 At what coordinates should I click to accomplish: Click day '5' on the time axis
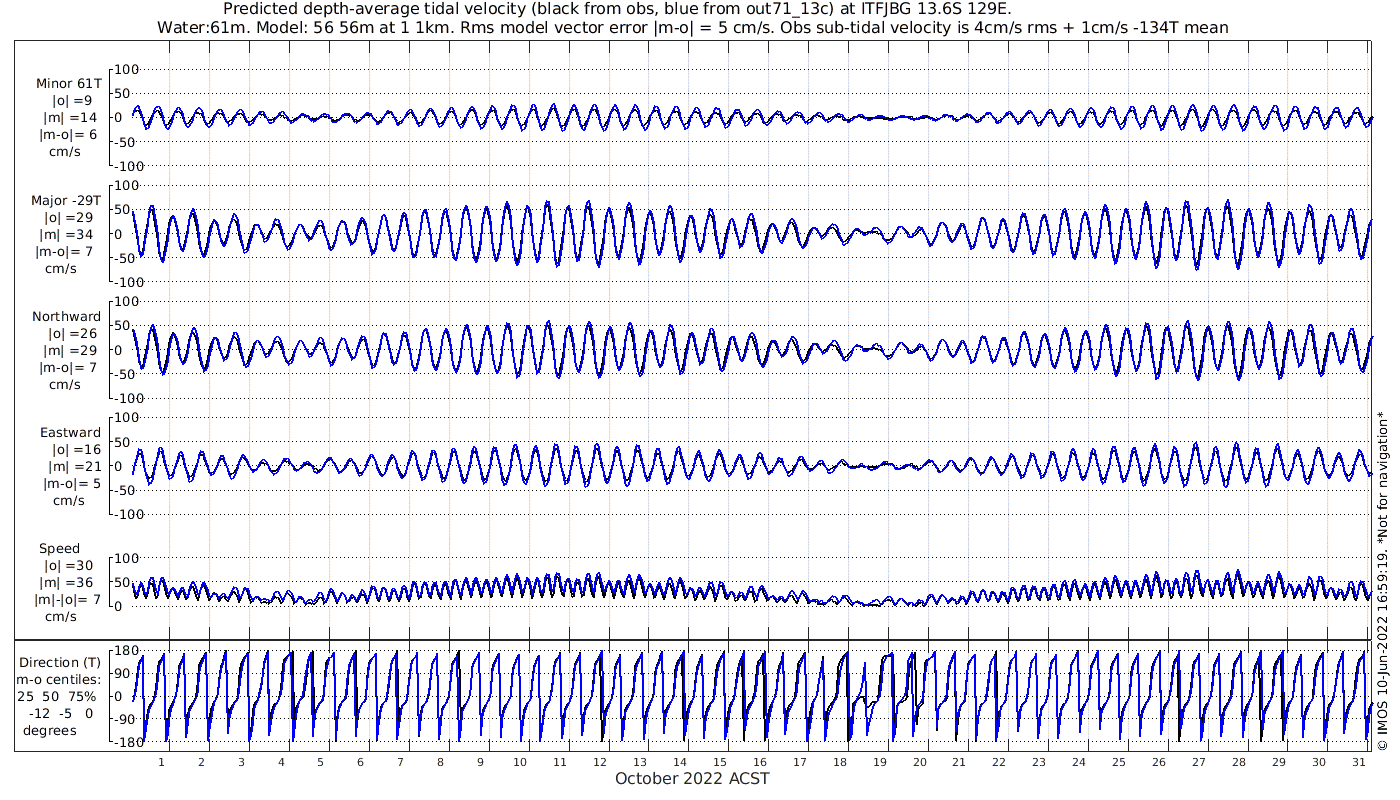click(x=321, y=762)
